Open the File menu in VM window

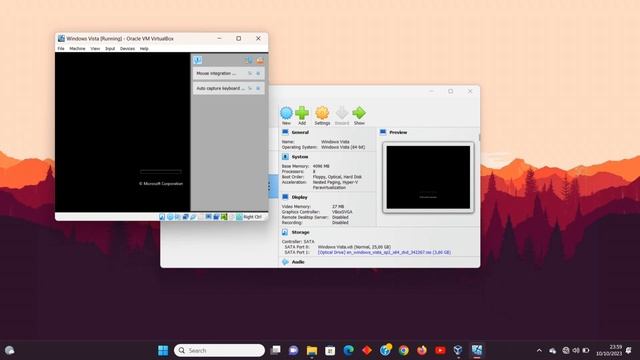click(x=61, y=49)
